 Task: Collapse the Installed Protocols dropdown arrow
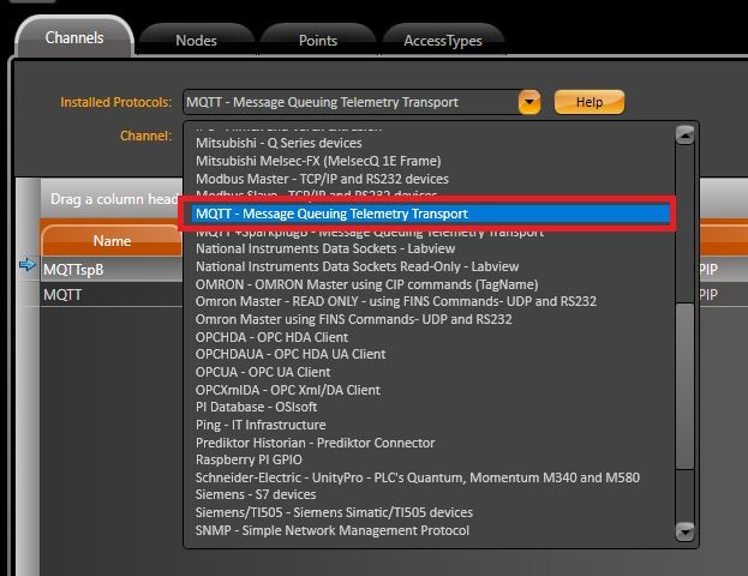pyautogui.click(x=529, y=102)
